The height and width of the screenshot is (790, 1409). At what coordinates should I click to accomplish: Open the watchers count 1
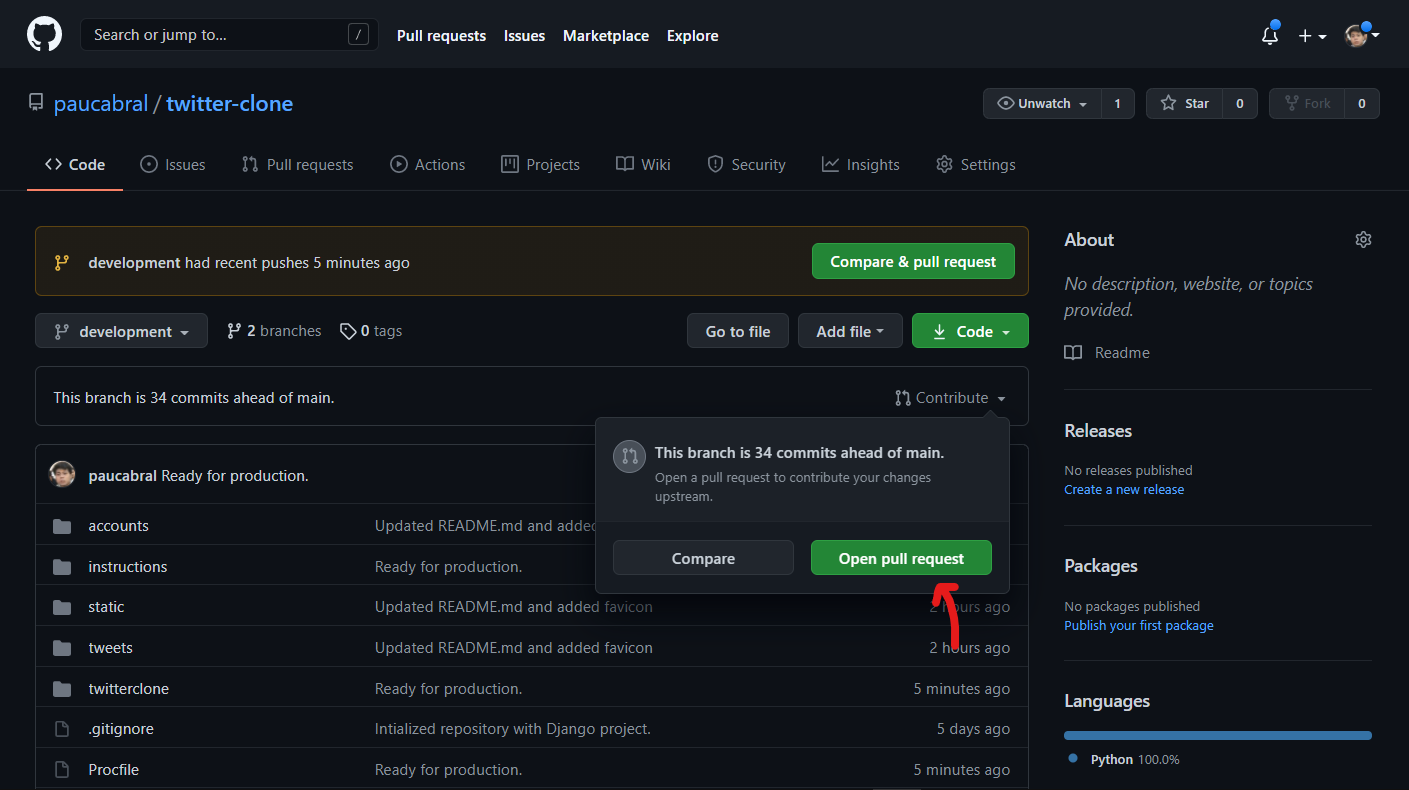coord(1118,104)
